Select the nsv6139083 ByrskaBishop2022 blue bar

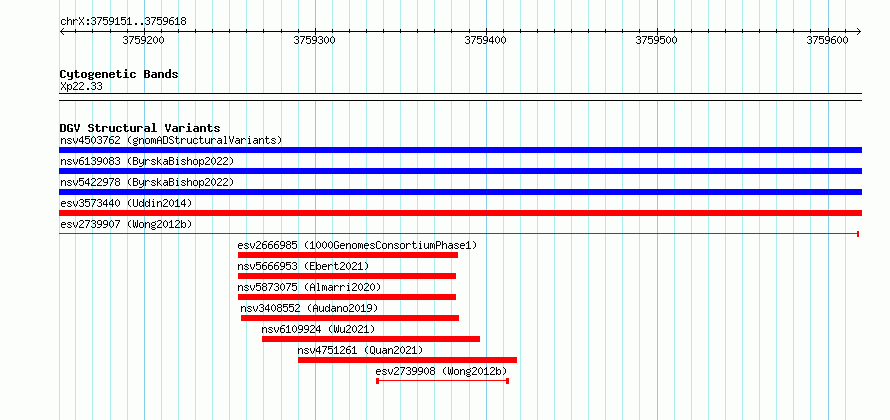pyautogui.click(x=460, y=171)
